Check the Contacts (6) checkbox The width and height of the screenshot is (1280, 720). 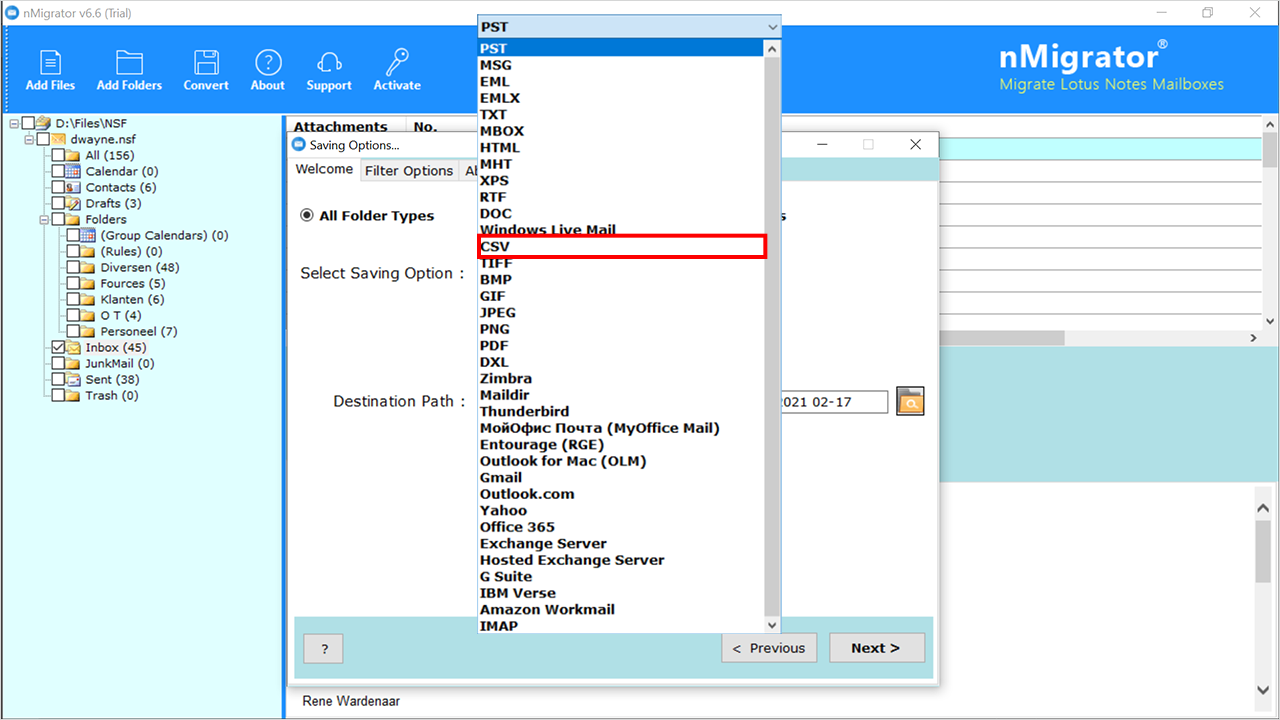click(58, 187)
